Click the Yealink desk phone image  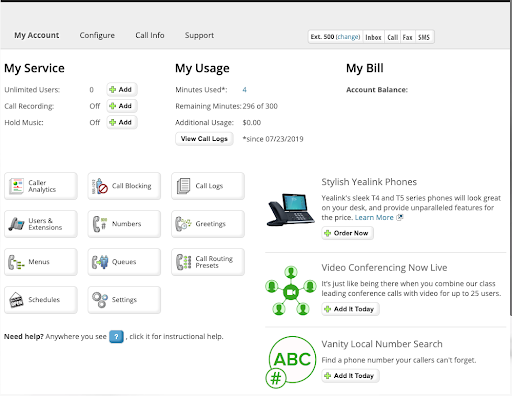pos(291,210)
